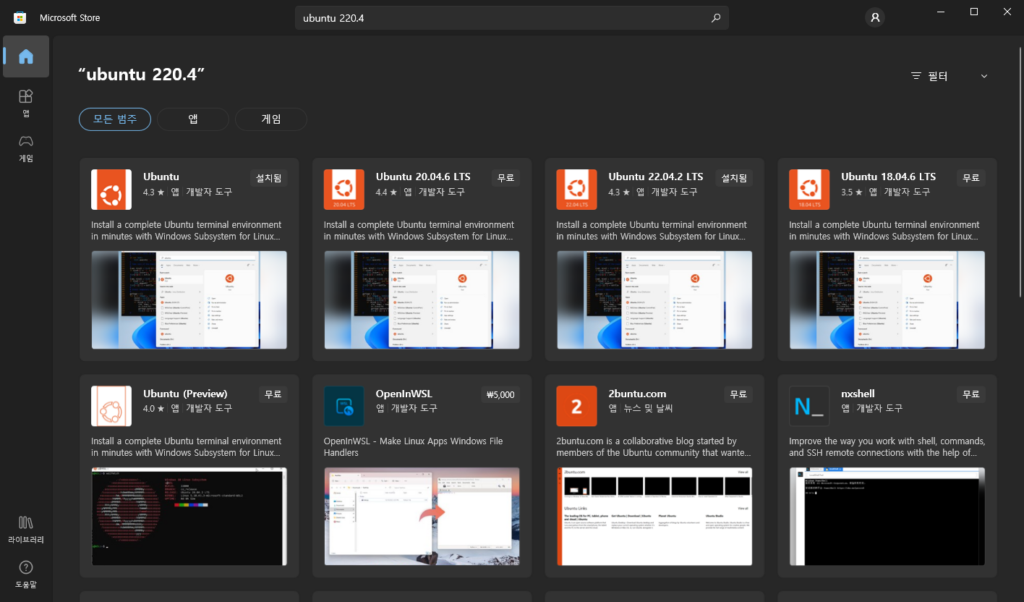Click the Ubuntu 18.04.6 LTS app icon
The width and height of the screenshot is (1024, 602).
tap(808, 189)
